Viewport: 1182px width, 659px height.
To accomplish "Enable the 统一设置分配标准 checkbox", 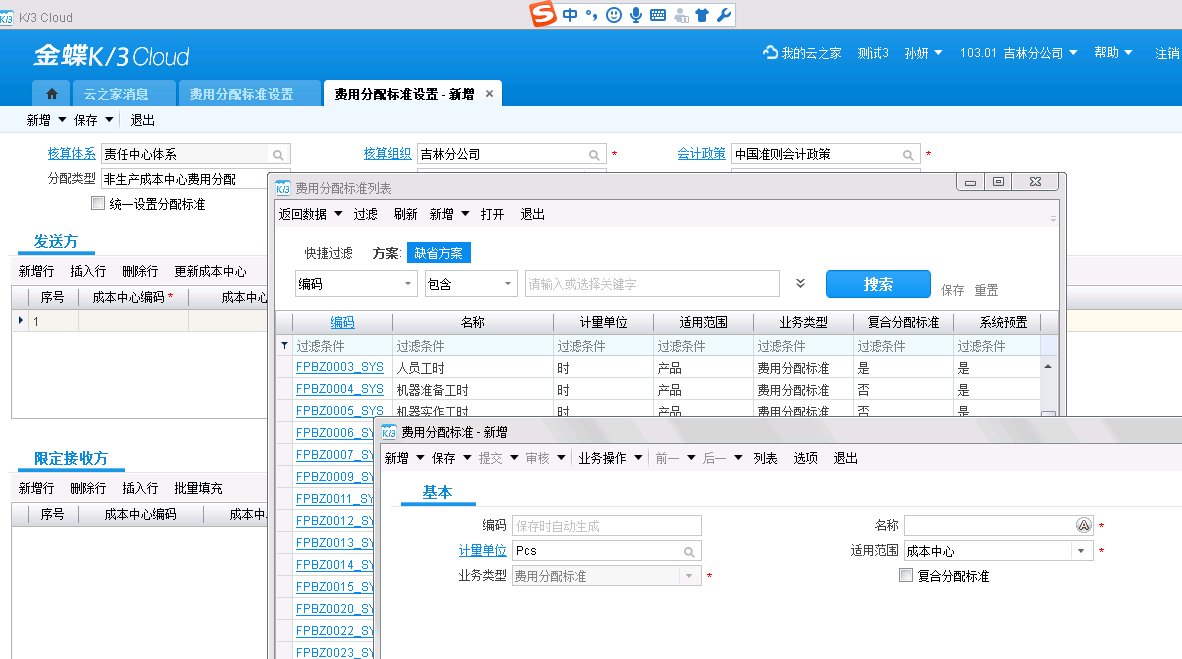I will point(96,204).
